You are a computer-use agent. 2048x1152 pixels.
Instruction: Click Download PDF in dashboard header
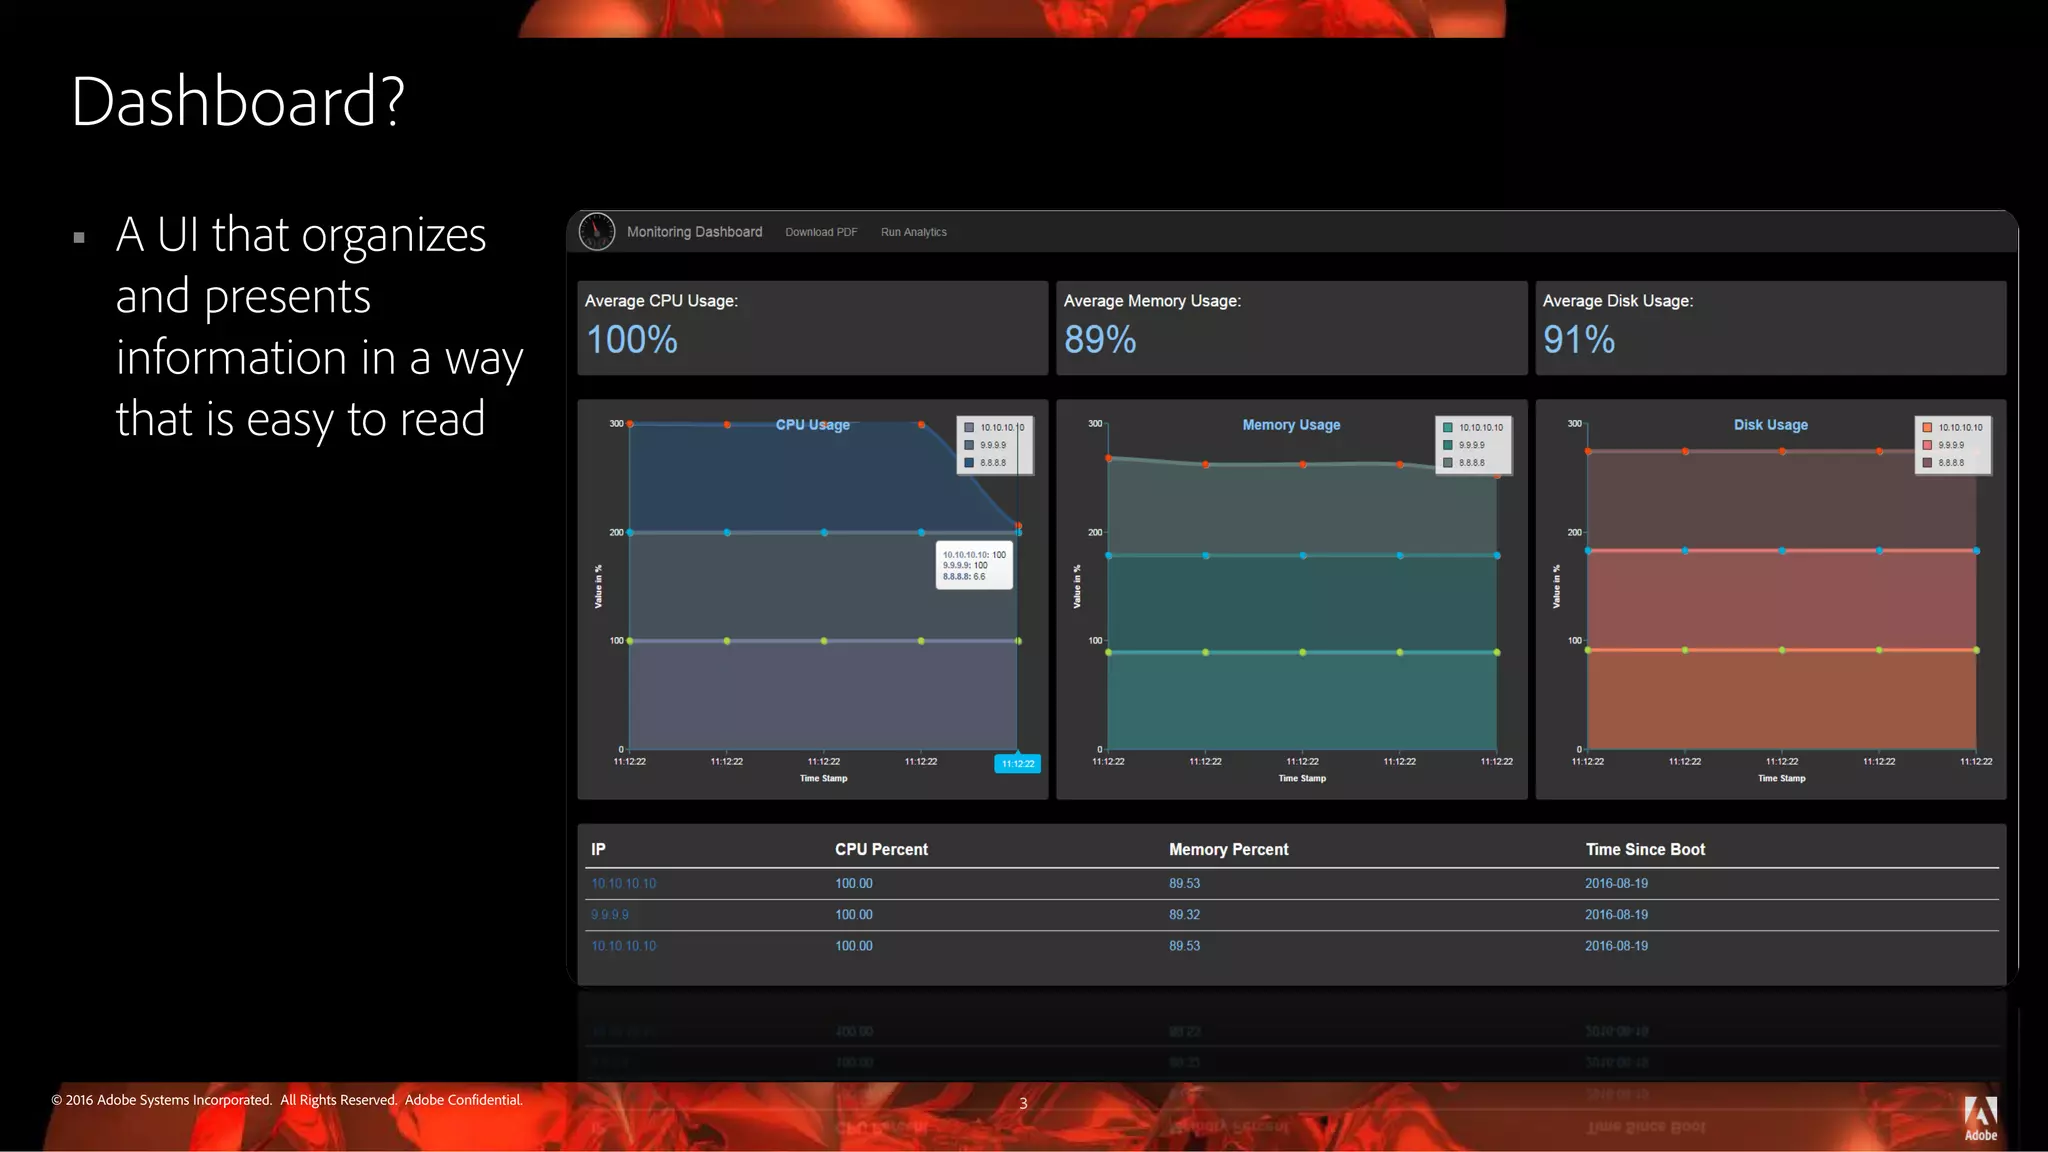tap(821, 232)
